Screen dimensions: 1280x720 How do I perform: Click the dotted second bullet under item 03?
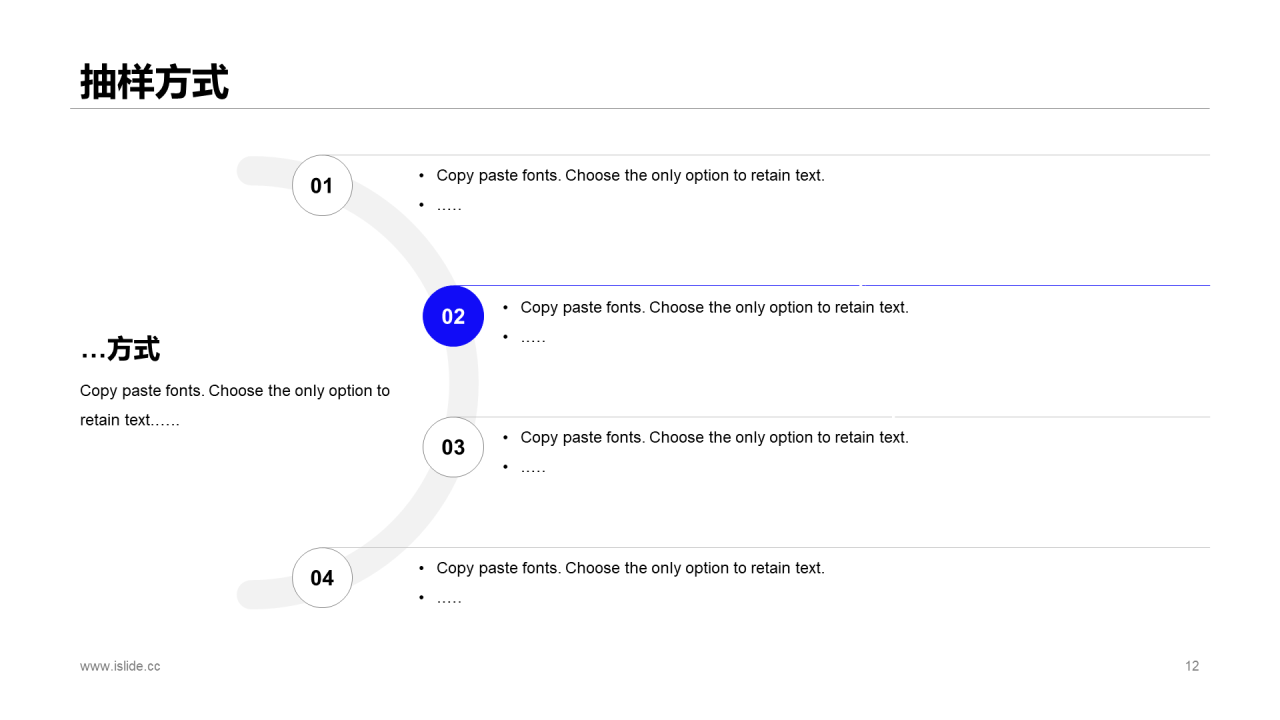(533, 468)
